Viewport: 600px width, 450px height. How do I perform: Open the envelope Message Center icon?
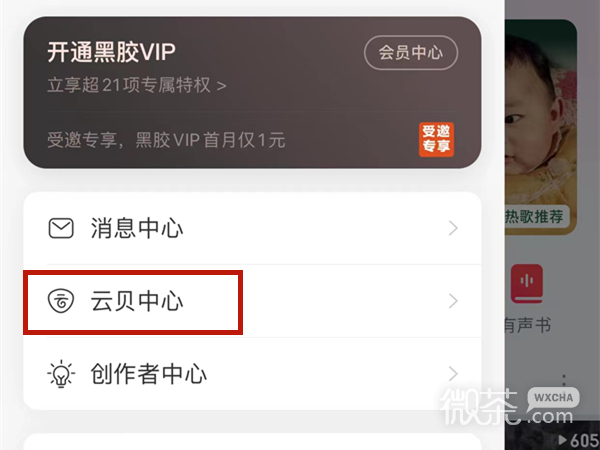pos(61,228)
